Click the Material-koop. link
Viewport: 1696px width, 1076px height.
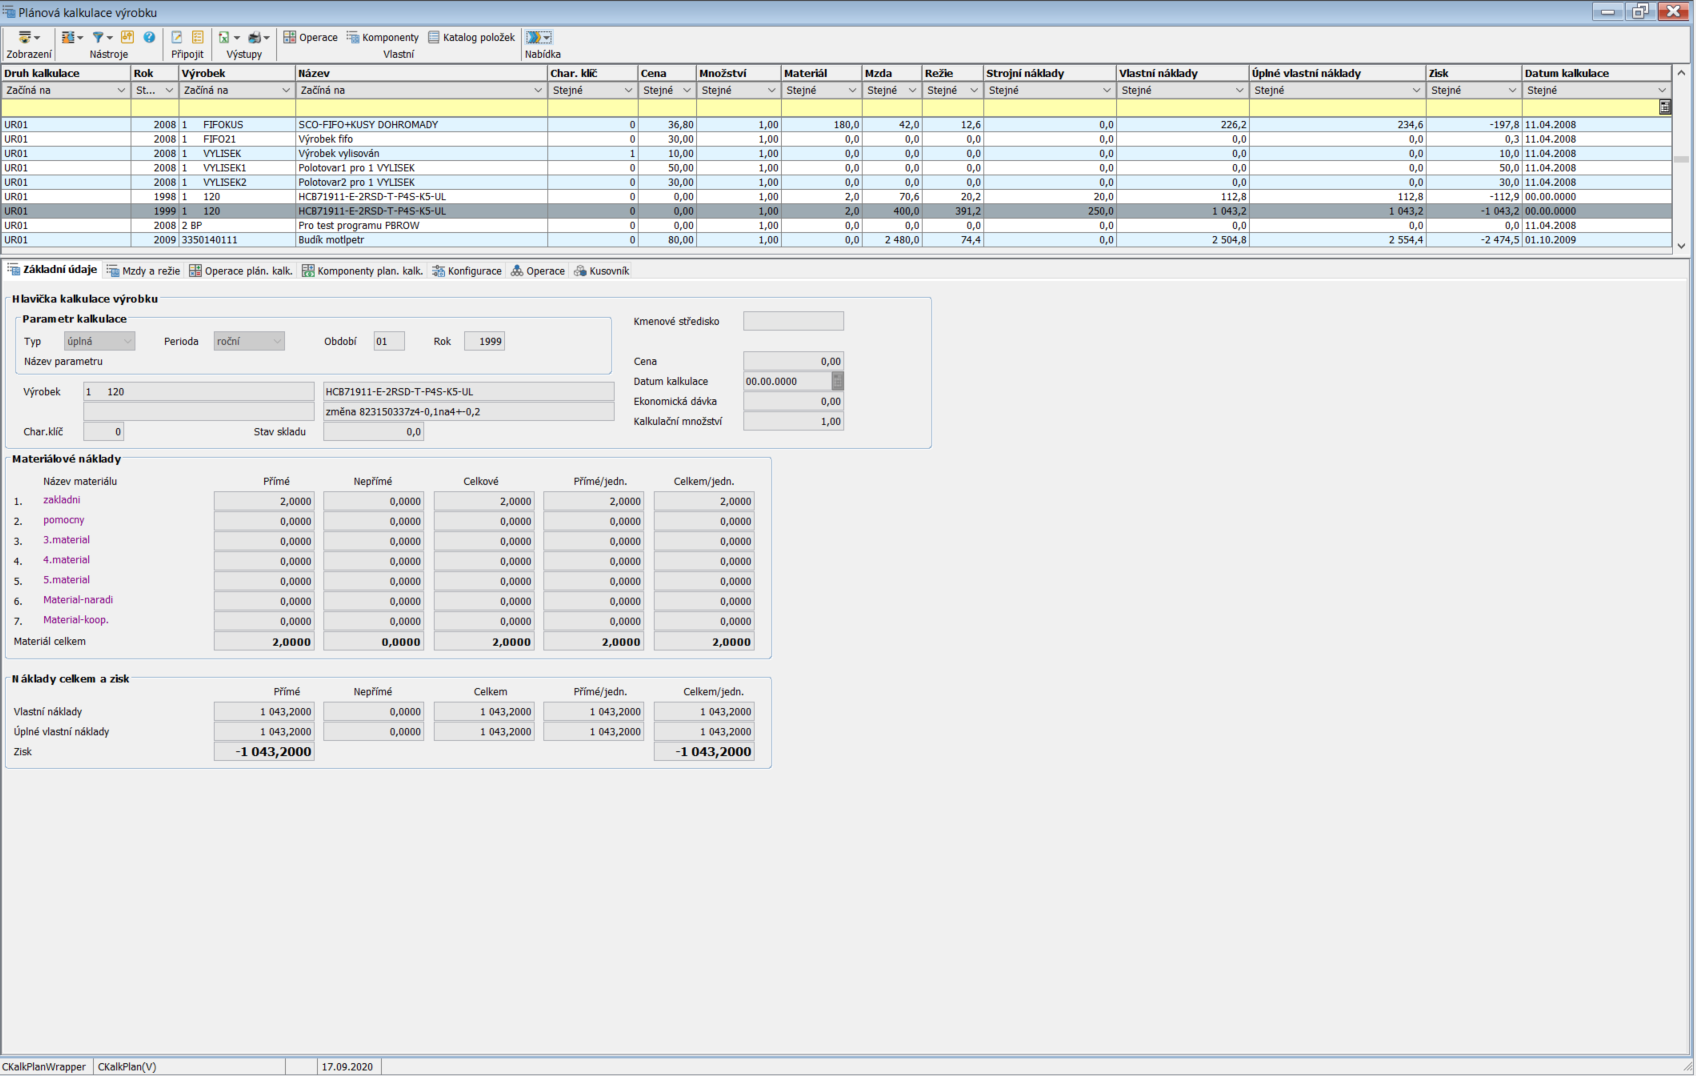click(x=75, y=620)
